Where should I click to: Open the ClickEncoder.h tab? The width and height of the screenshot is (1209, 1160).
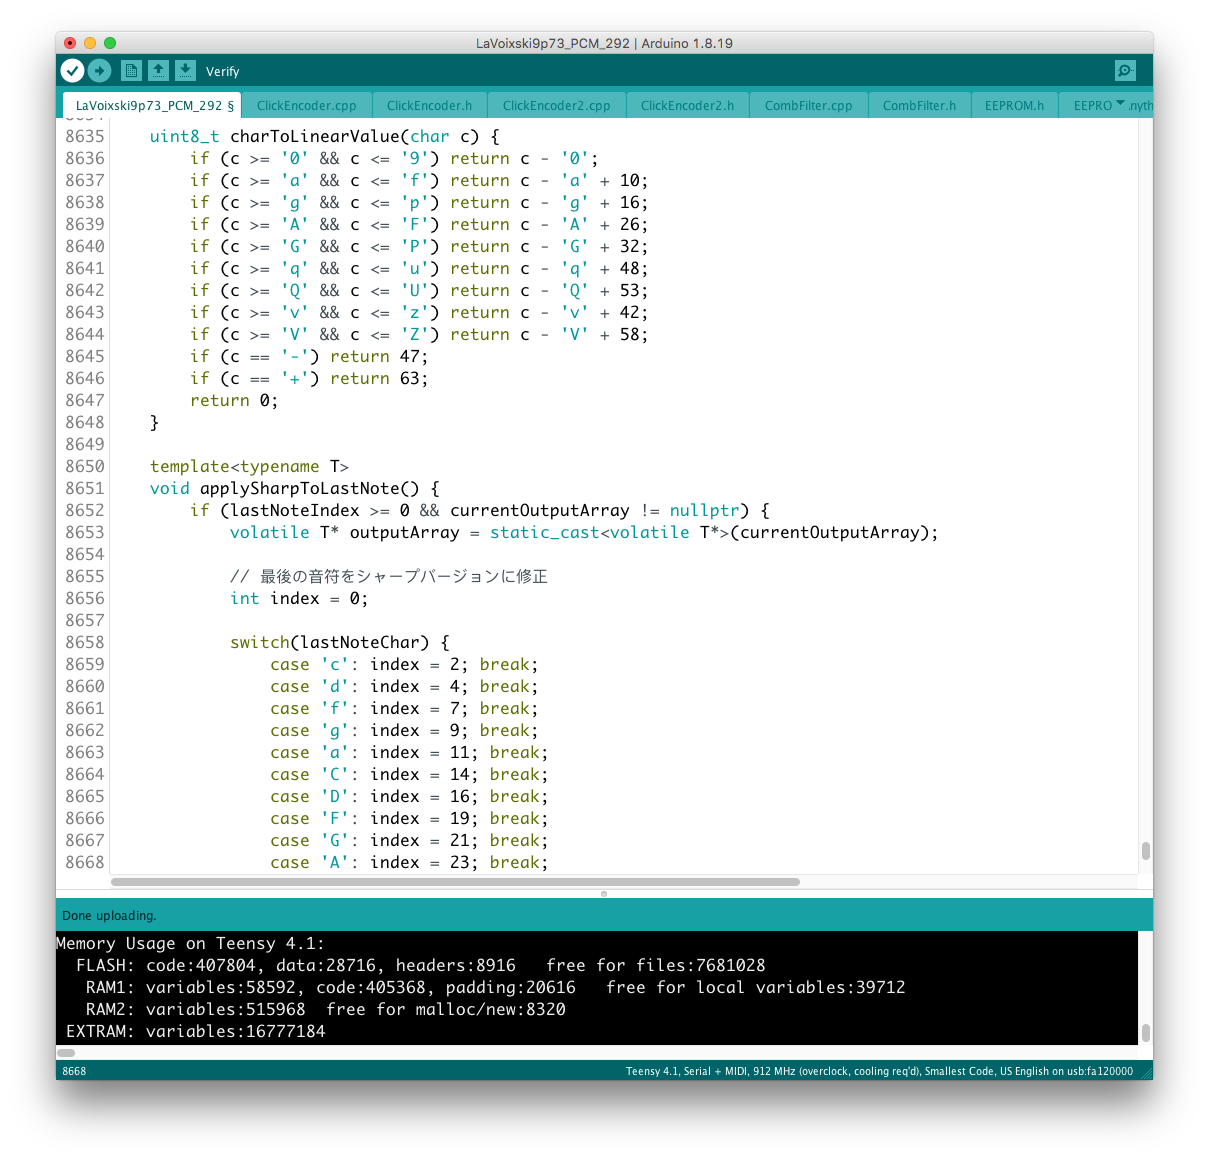click(429, 105)
